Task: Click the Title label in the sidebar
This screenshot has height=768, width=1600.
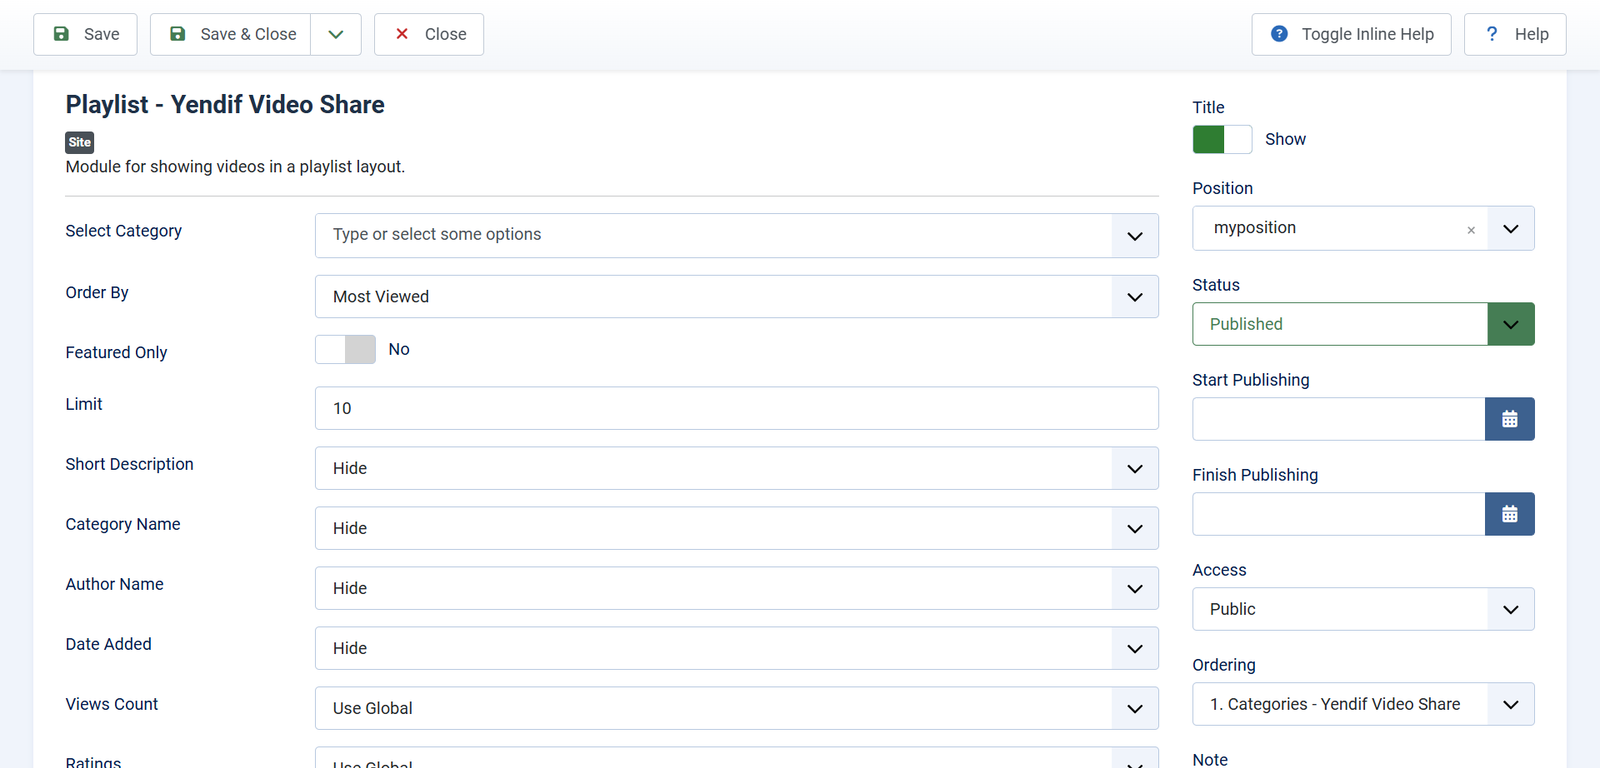Action: pyautogui.click(x=1209, y=107)
